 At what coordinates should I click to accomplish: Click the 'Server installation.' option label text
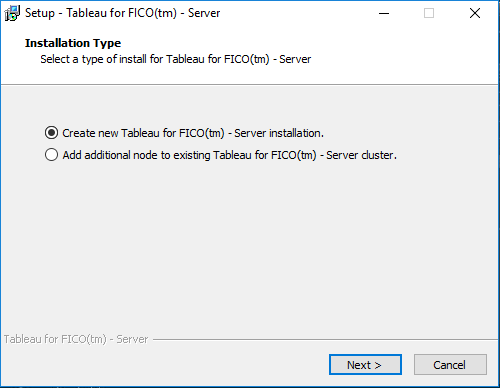(x=279, y=133)
